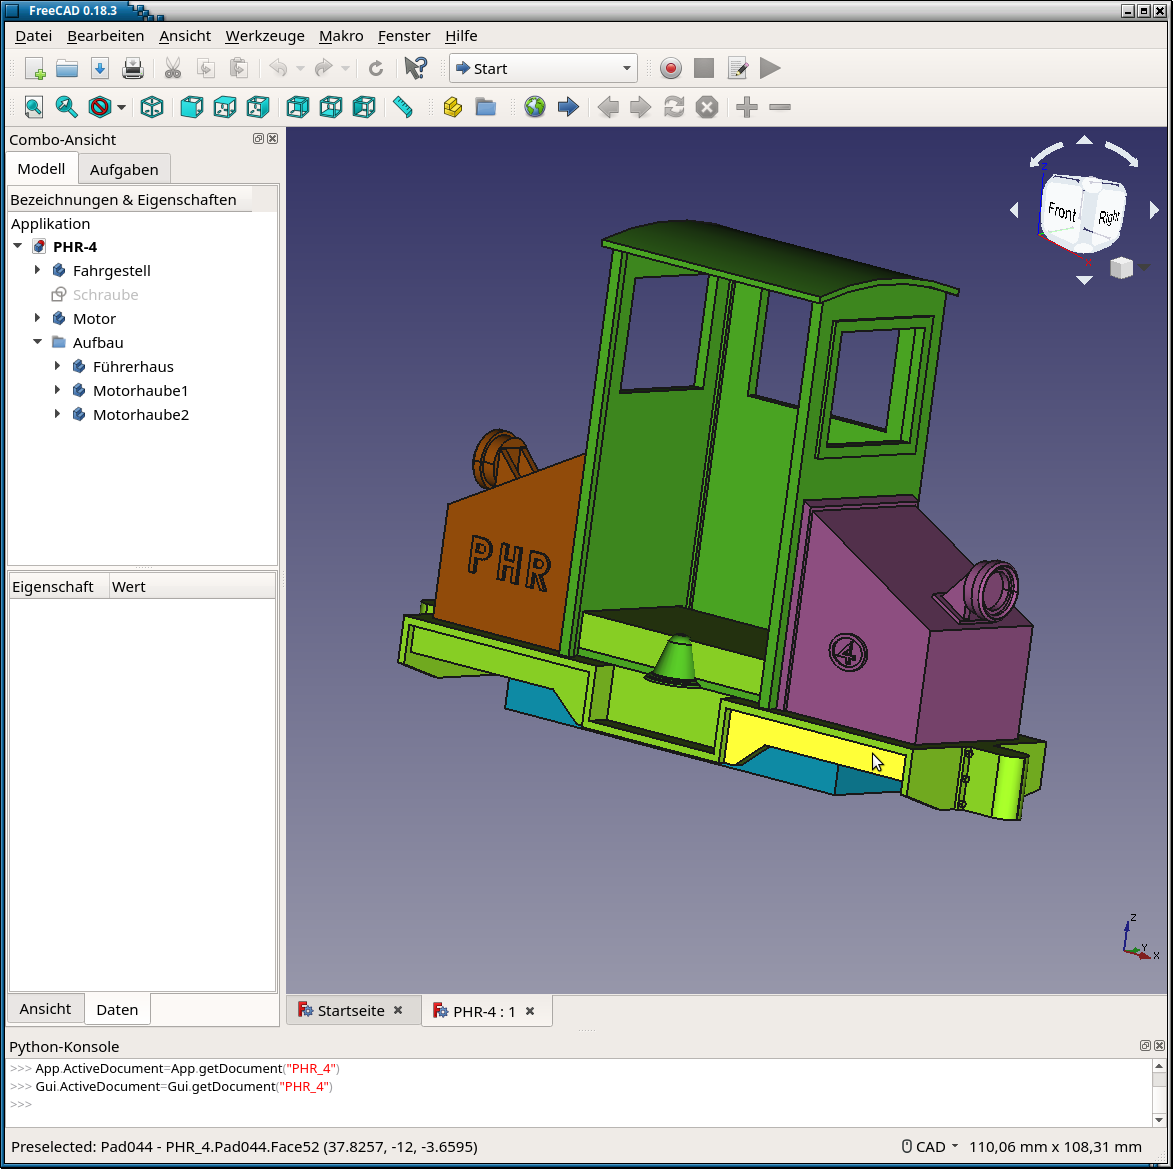
Task: Collapse the PHR-4 document tree node
Action: (18, 246)
